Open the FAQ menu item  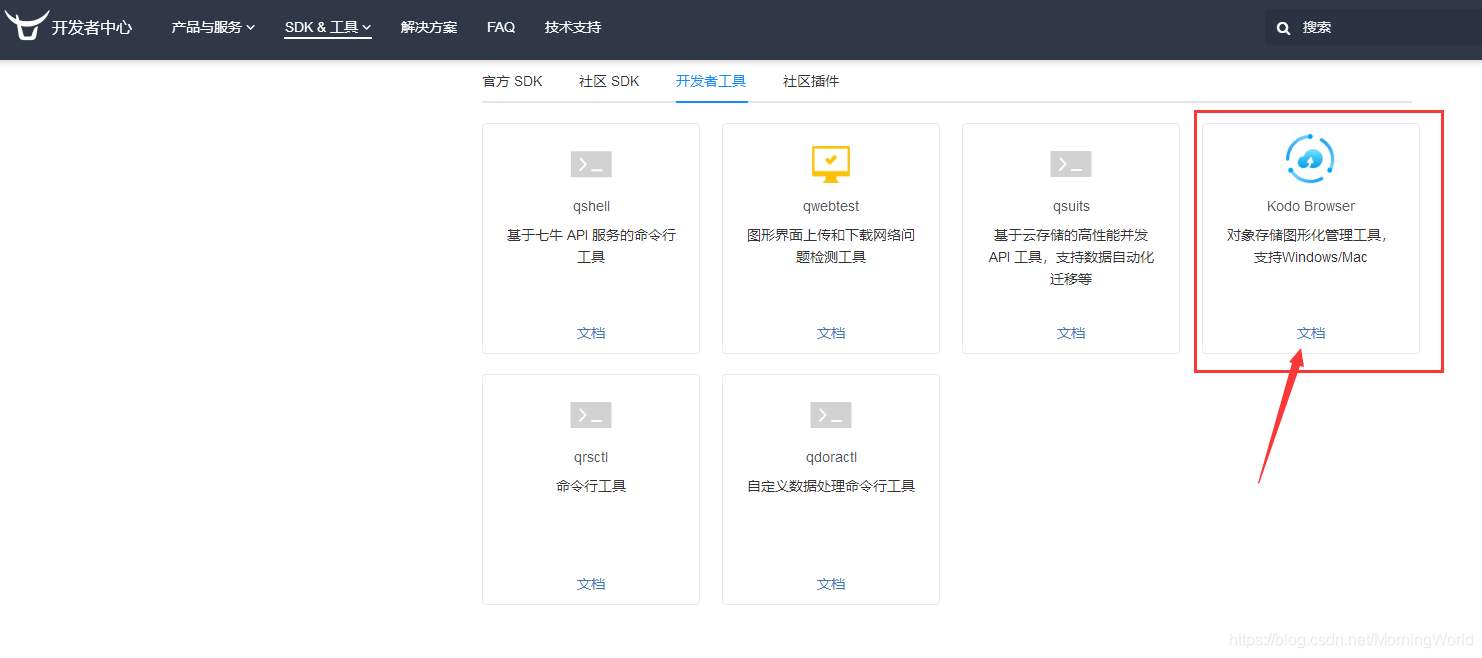pyautogui.click(x=501, y=27)
